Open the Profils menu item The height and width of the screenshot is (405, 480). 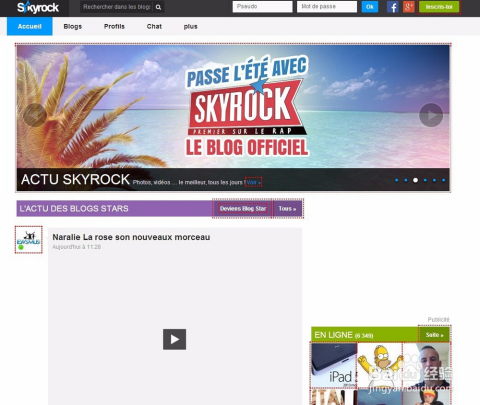(114, 26)
